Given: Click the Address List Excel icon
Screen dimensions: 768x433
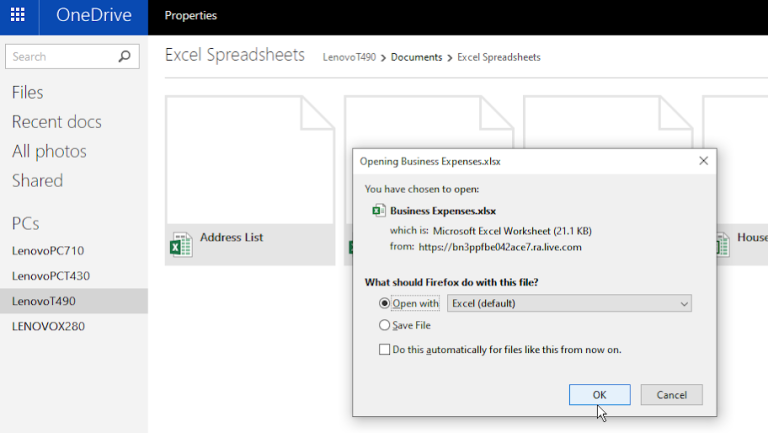Looking at the screenshot, I should [x=181, y=244].
